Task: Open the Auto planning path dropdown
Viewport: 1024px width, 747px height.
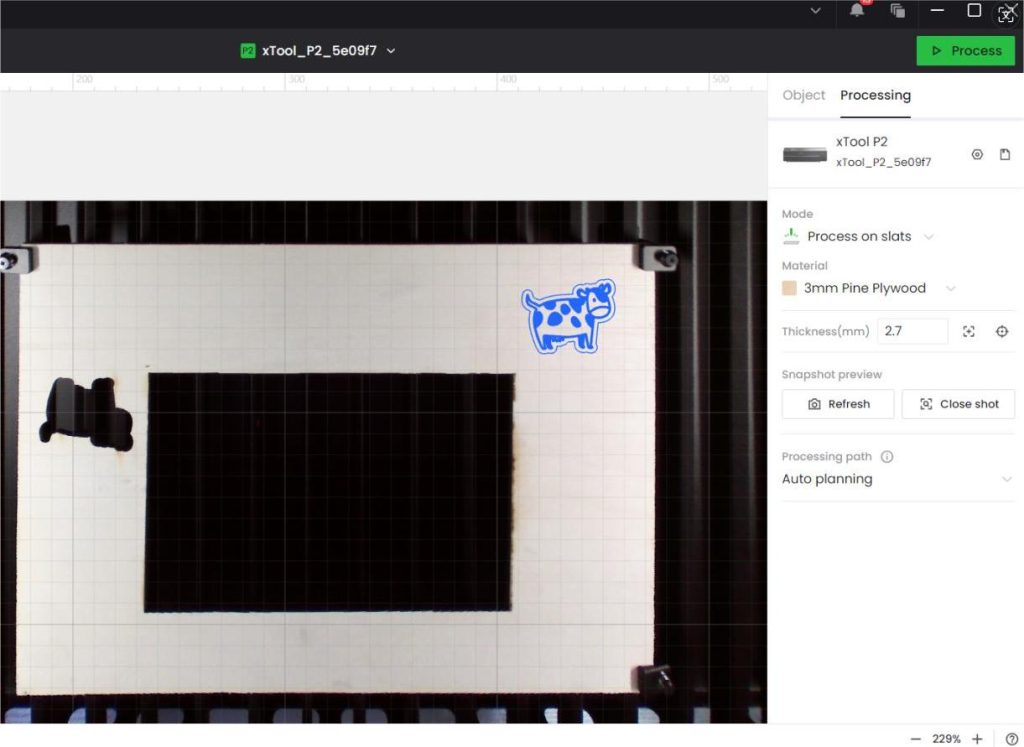Action: coord(898,479)
